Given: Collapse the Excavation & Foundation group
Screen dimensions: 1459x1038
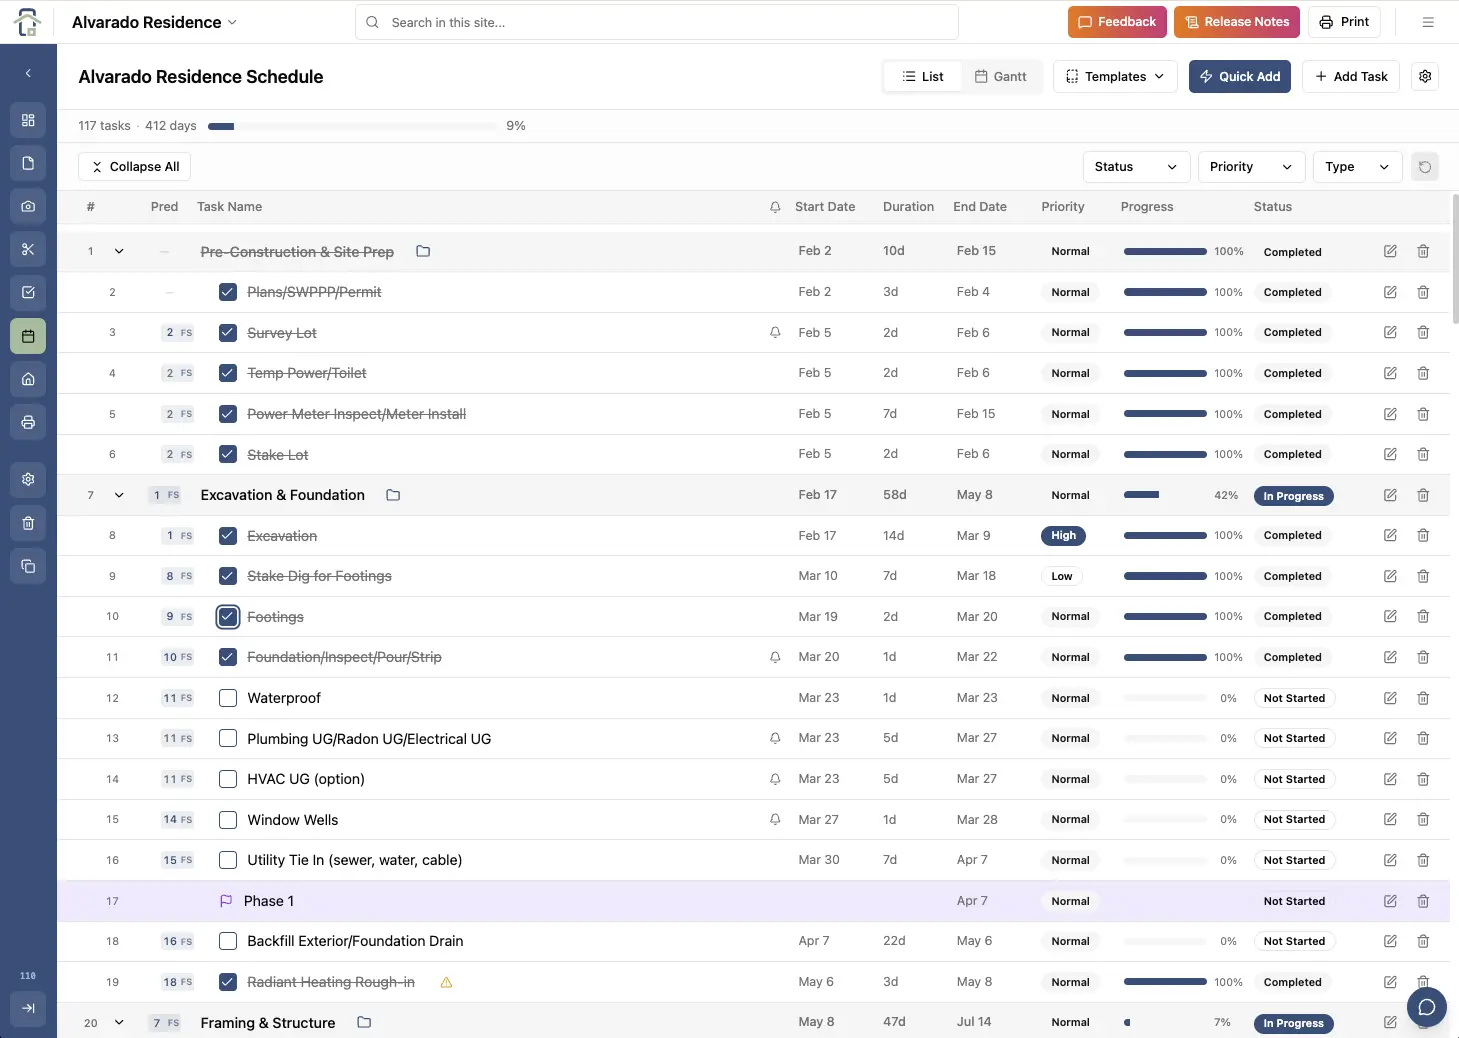Looking at the screenshot, I should [x=119, y=494].
